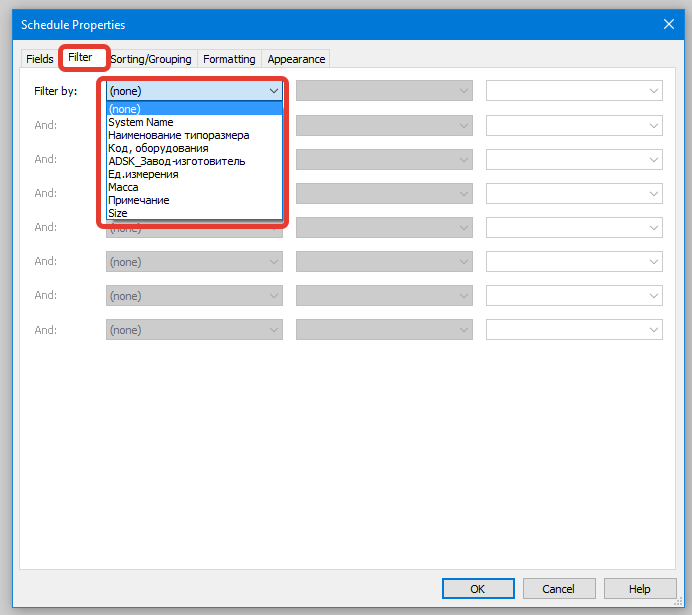Screen dimensions: 692x615
Task: Collapse the open Filter by field combo box
Action: pyautogui.click(x=194, y=91)
